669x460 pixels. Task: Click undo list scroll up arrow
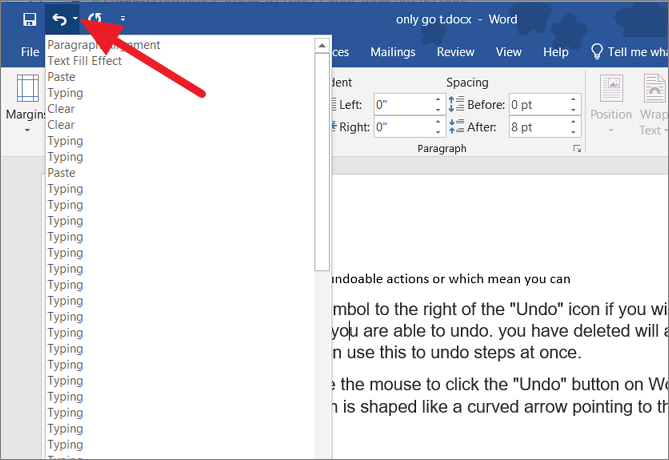(322, 45)
